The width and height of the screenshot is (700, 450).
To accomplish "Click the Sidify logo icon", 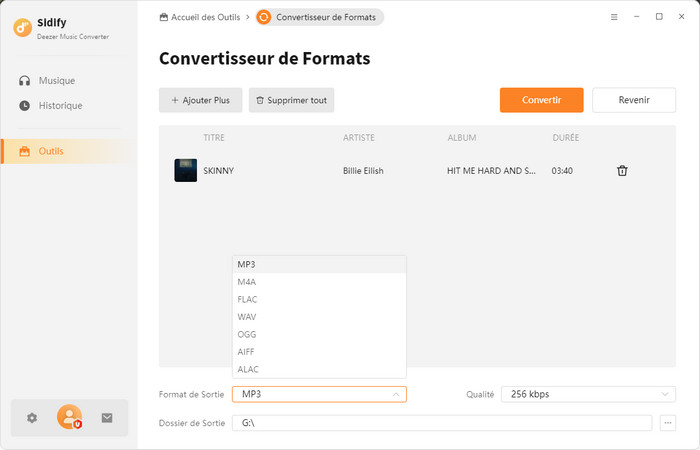I will [x=24, y=27].
